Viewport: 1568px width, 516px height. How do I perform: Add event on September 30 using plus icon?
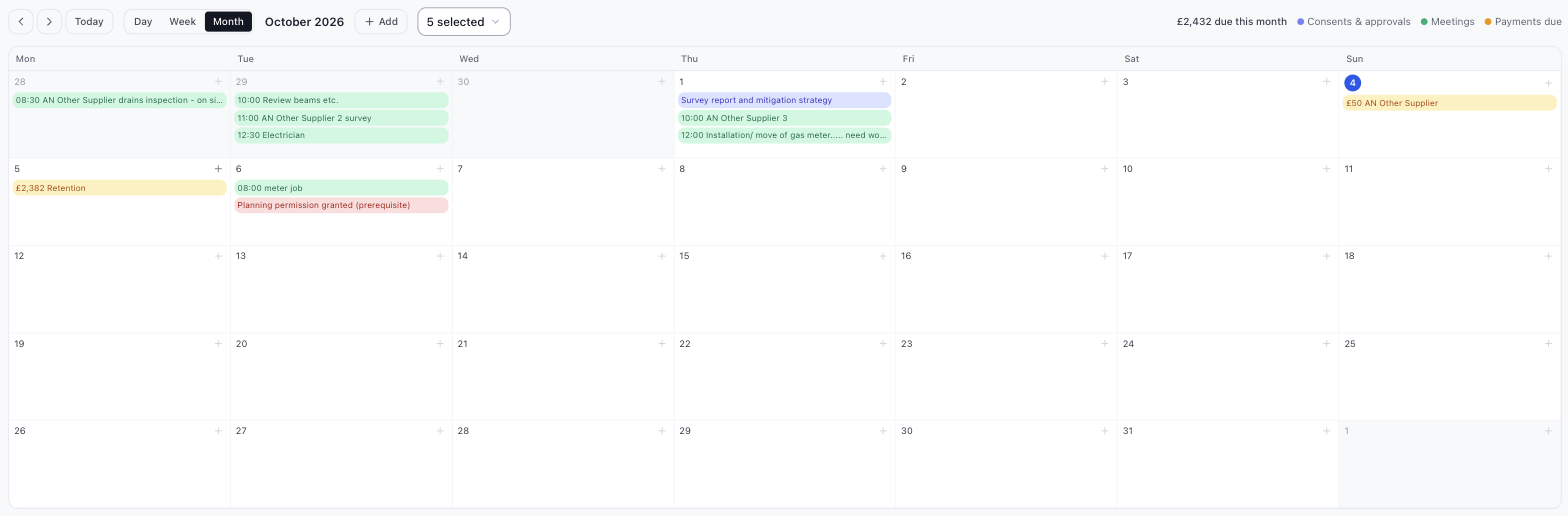662,82
